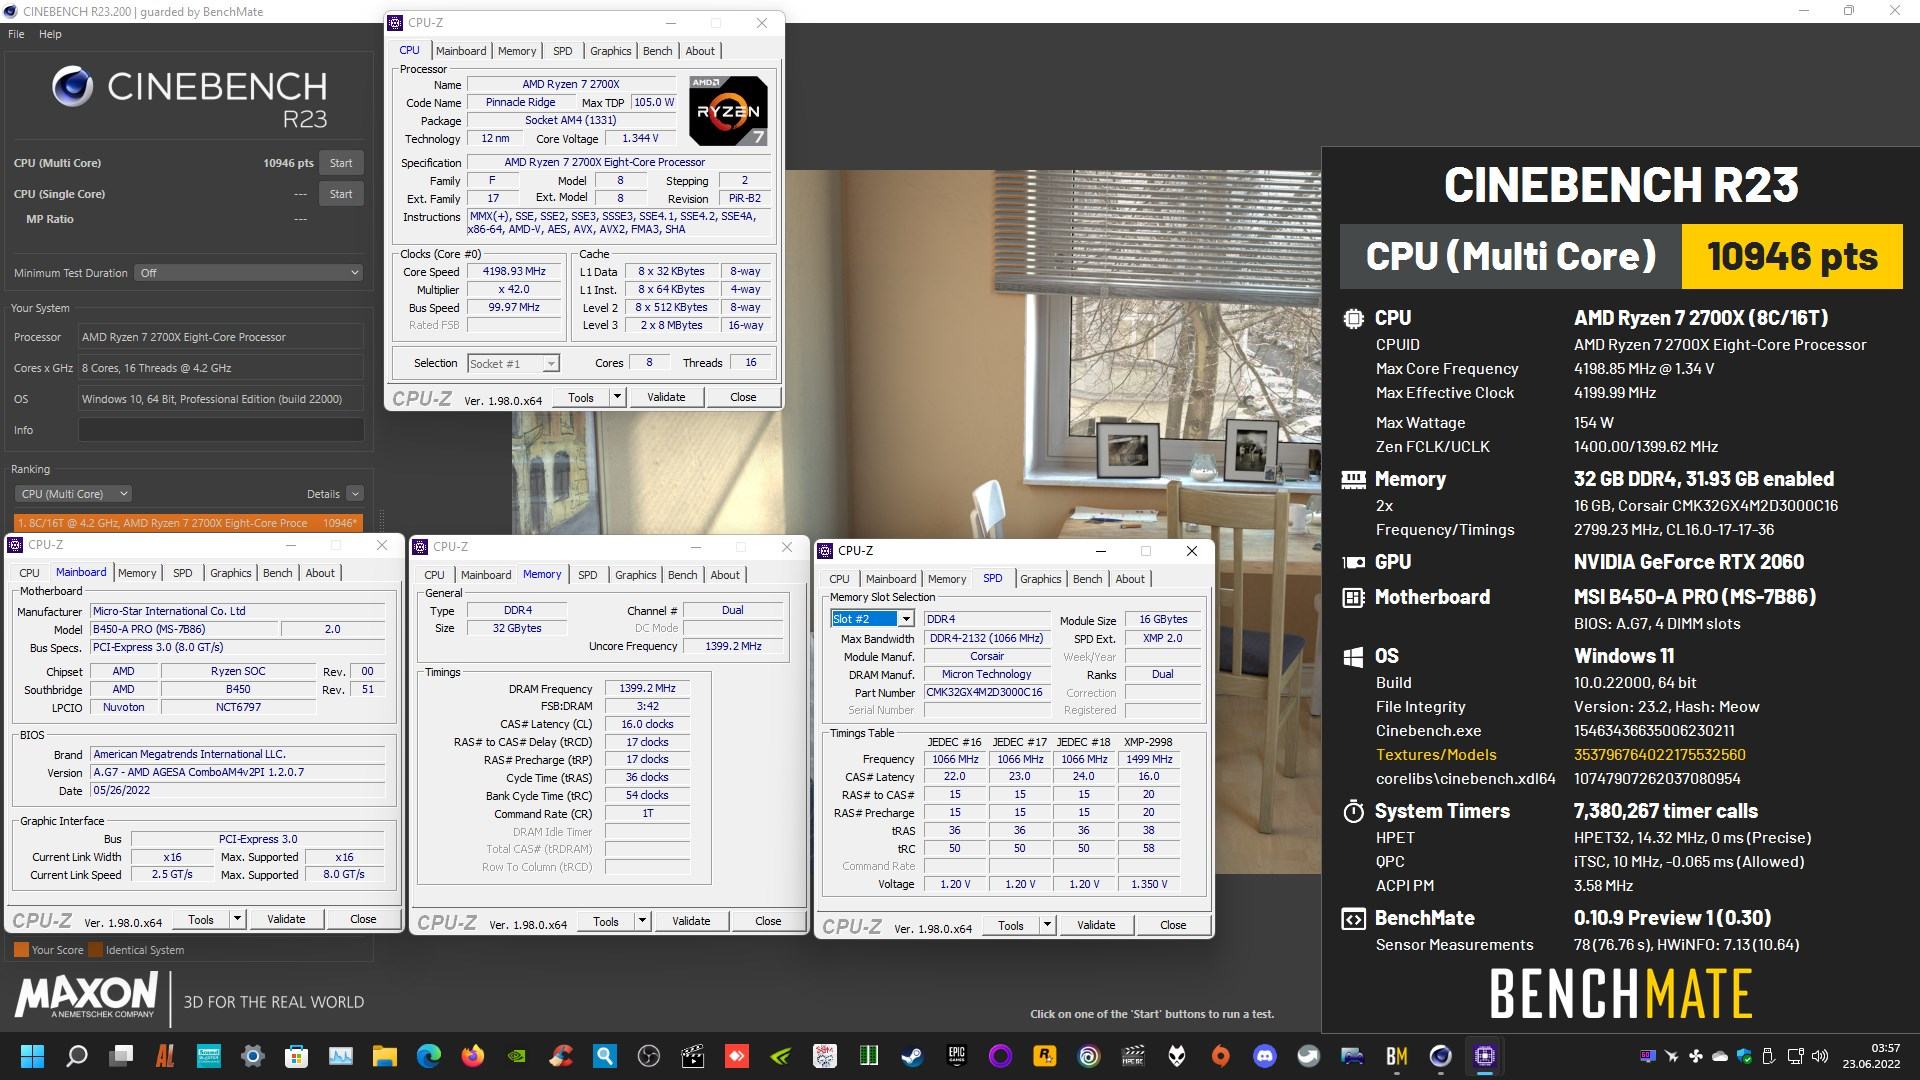The width and height of the screenshot is (1920, 1080).
Task: Click Max Bandwidth DDR4-2132 value
Action: click(986, 638)
